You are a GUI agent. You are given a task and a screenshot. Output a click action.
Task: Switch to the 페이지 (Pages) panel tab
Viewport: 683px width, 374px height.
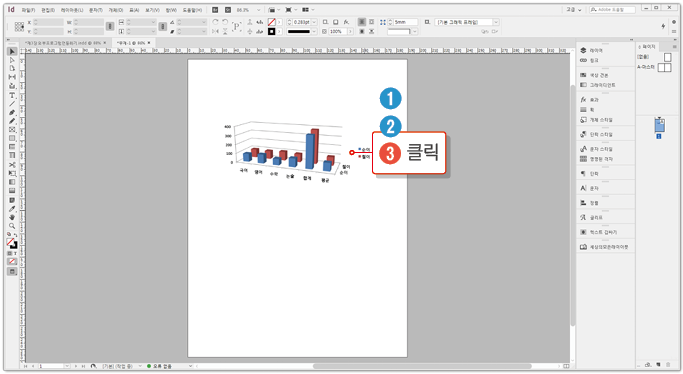click(x=647, y=46)
